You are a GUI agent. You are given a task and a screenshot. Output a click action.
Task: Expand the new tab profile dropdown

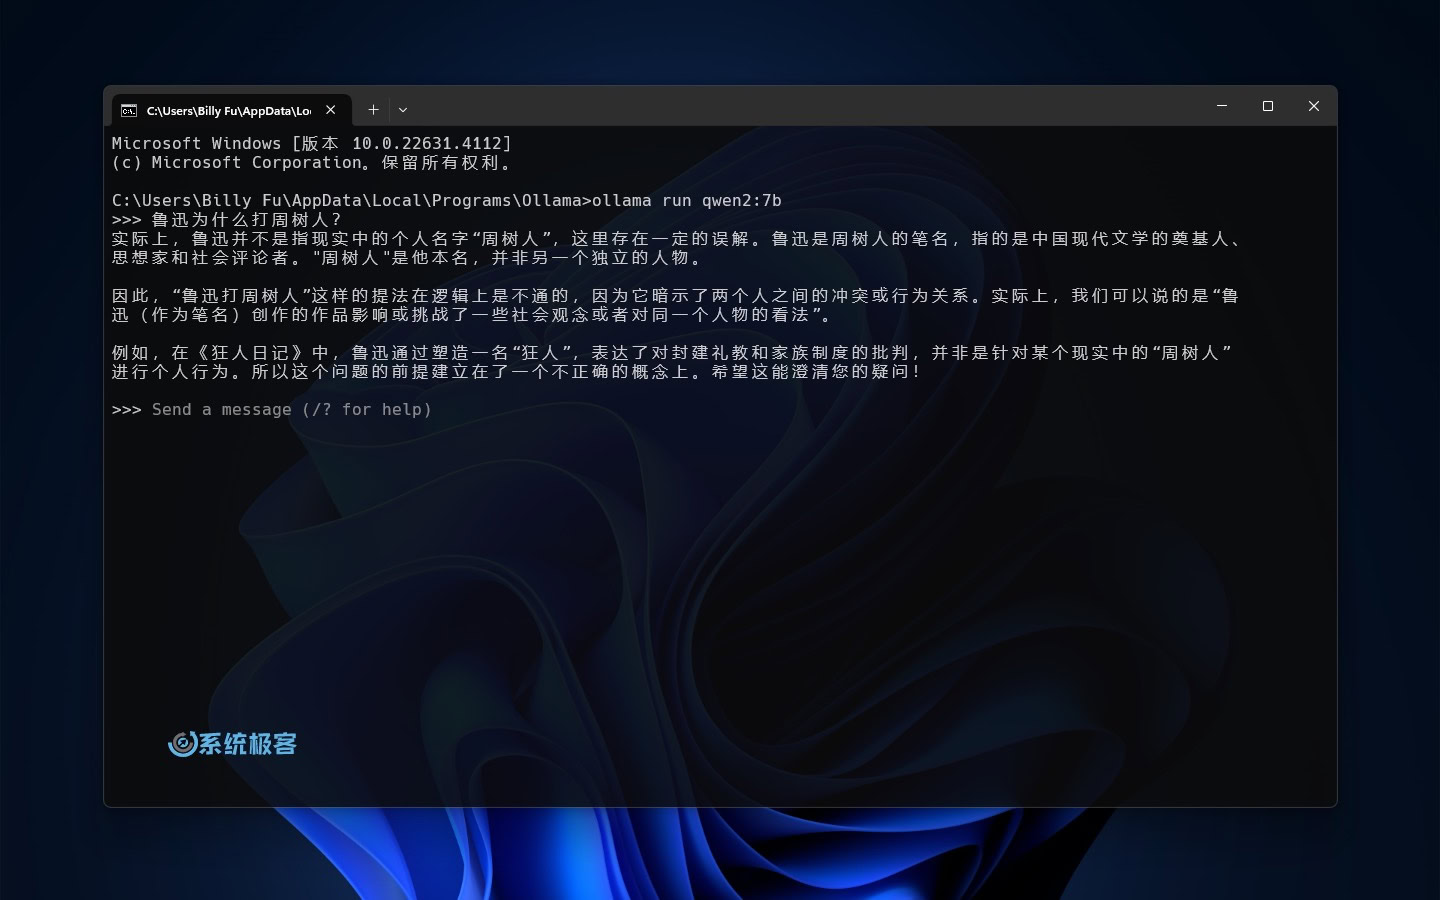(403, 110)
